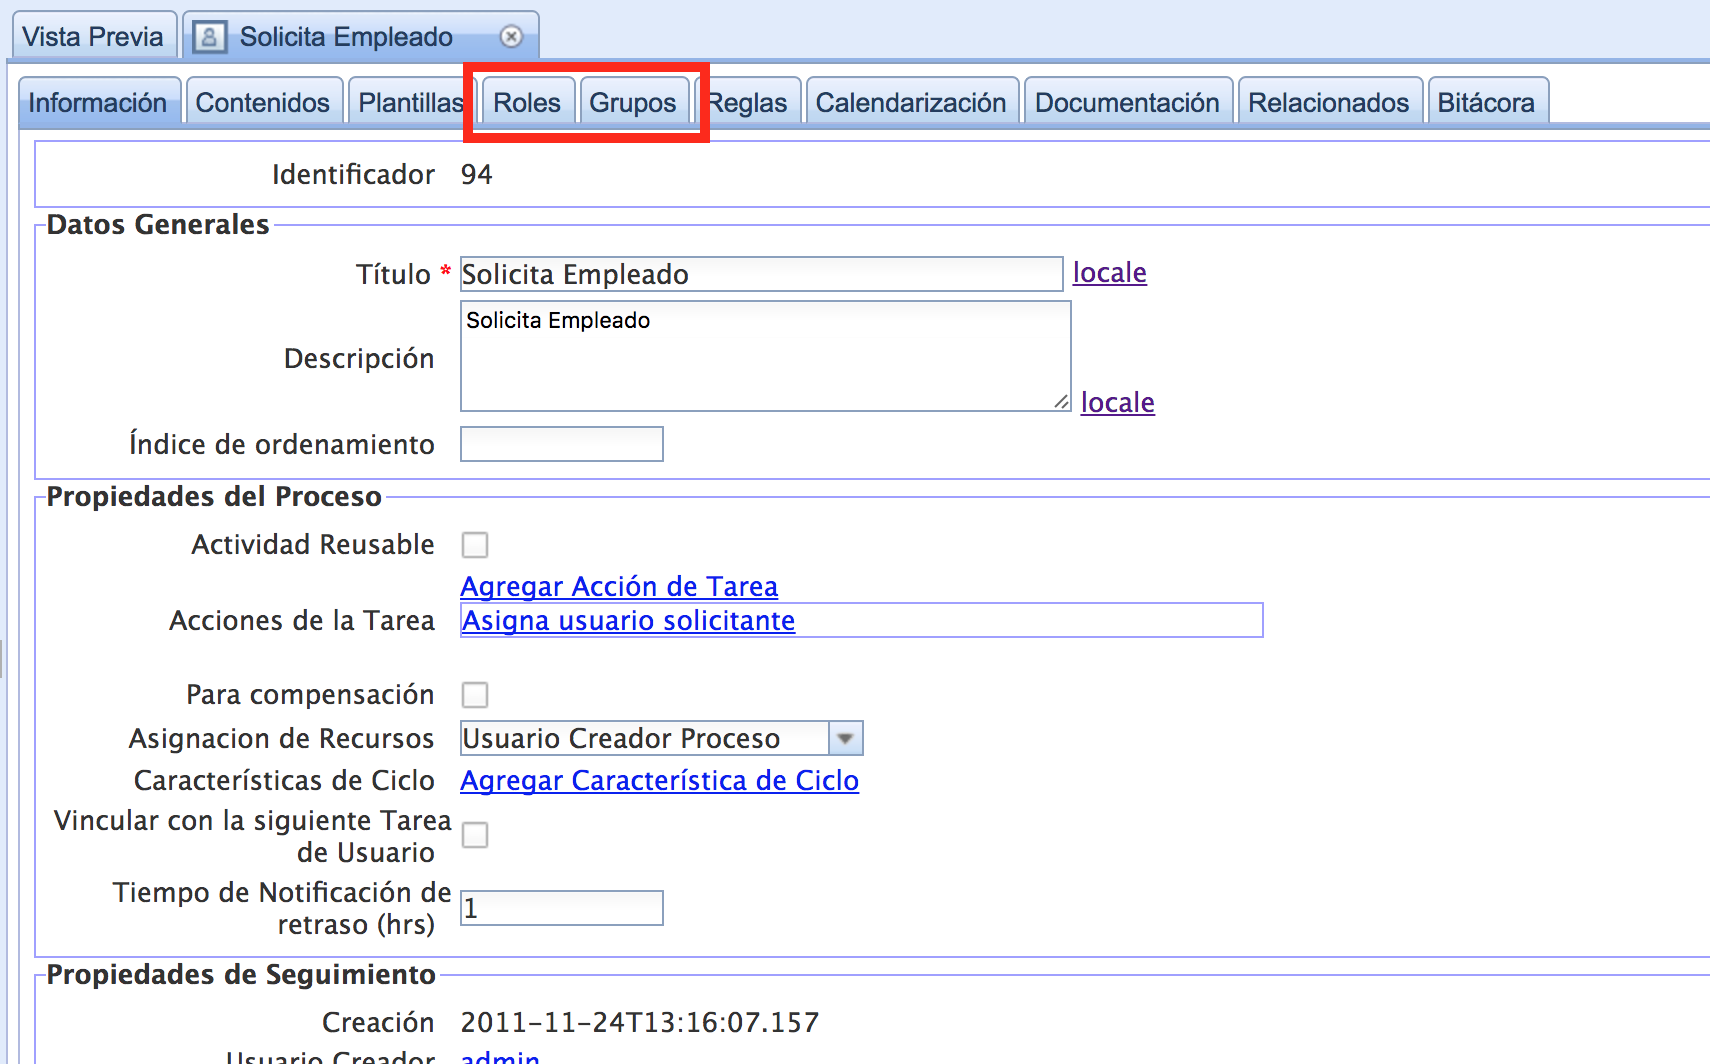This screenshot has width=1710, height=1064.
Task: Click the Índice de ordenamiento field
Action: (x=561, y=444)
